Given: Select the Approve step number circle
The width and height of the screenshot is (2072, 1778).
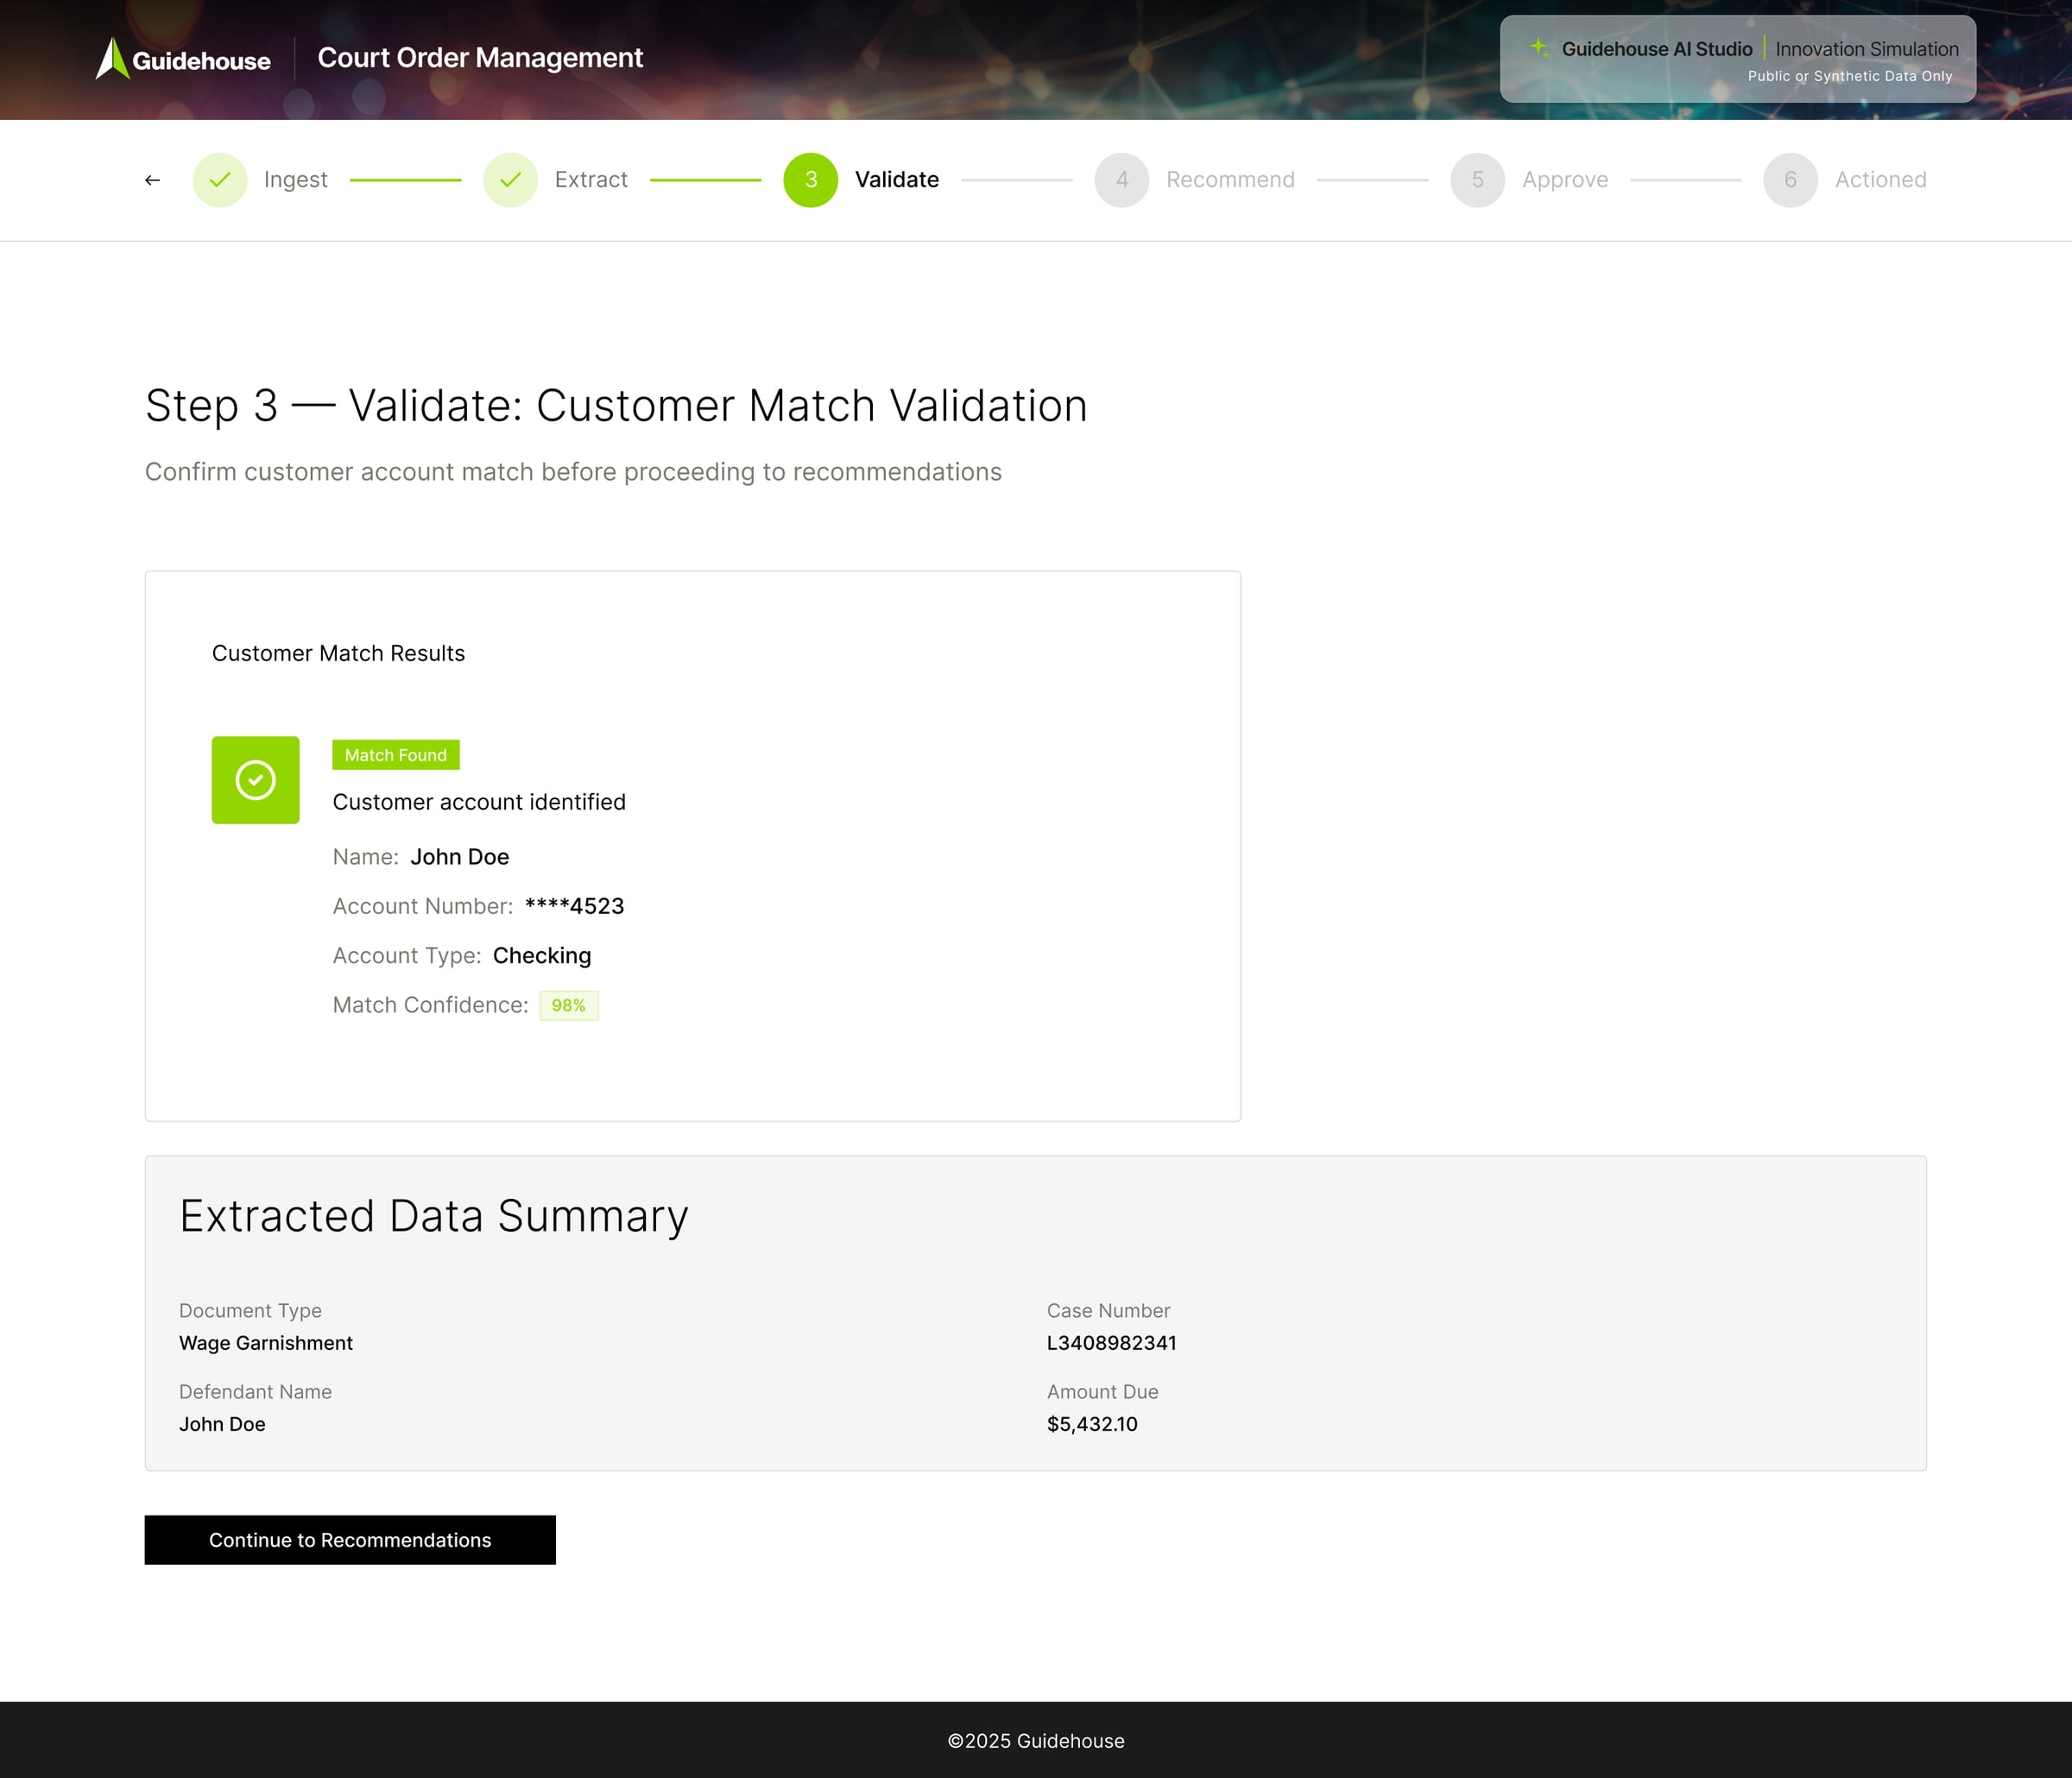Looking at the screenshot, I should click(1477, 180).
